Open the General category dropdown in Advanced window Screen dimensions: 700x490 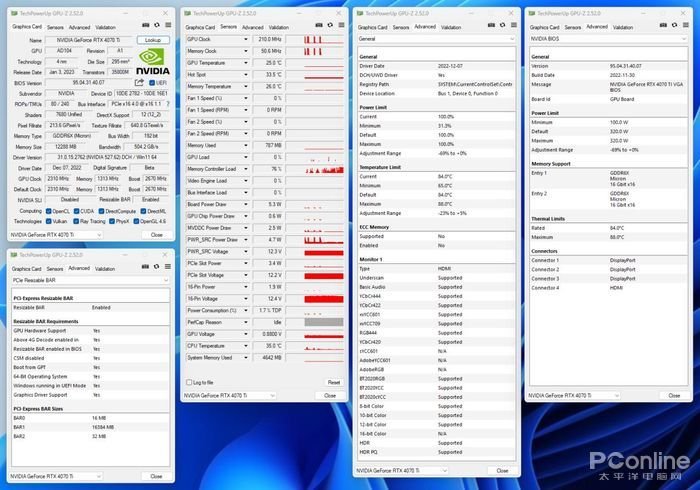[436, 39]
